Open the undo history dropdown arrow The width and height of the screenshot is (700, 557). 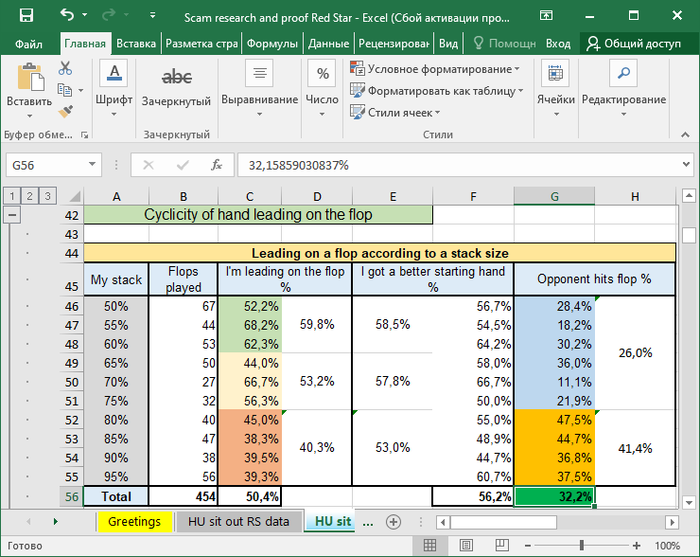[x=84, y=15]
